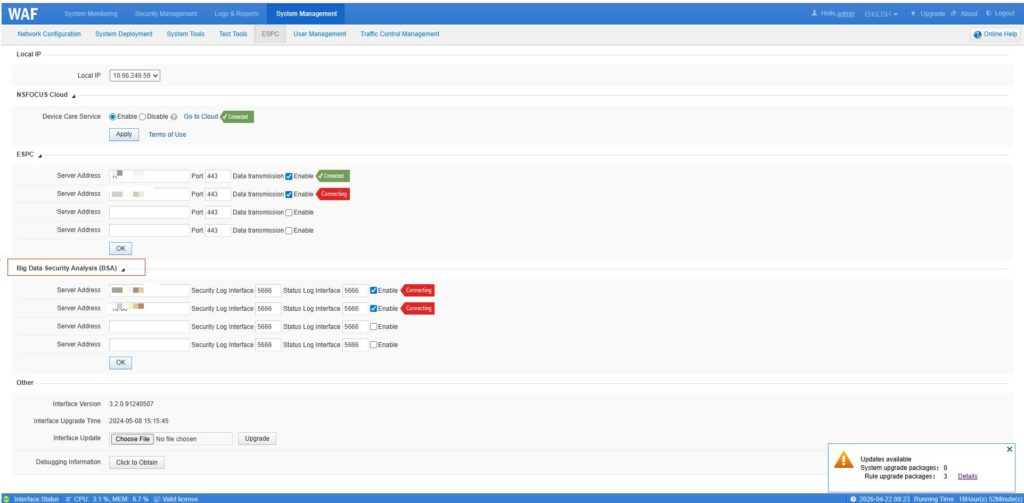Click the green Interface Status icon

(7, 498)
